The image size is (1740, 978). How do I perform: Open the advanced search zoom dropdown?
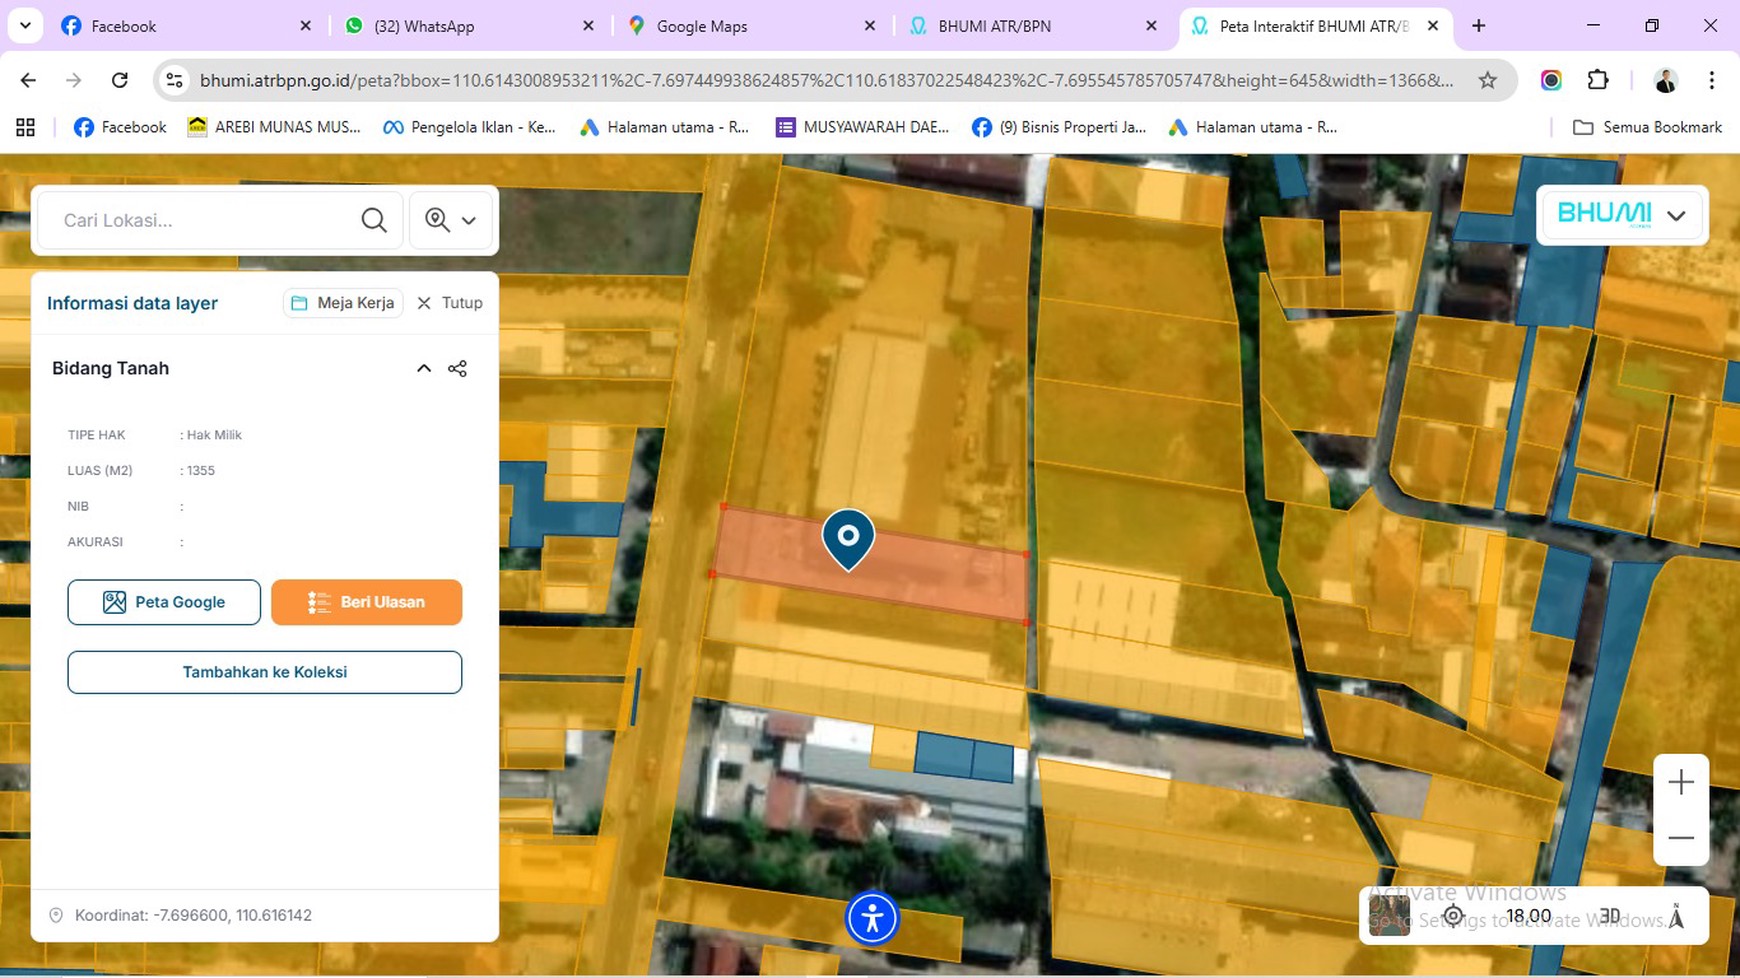(450, 220)
